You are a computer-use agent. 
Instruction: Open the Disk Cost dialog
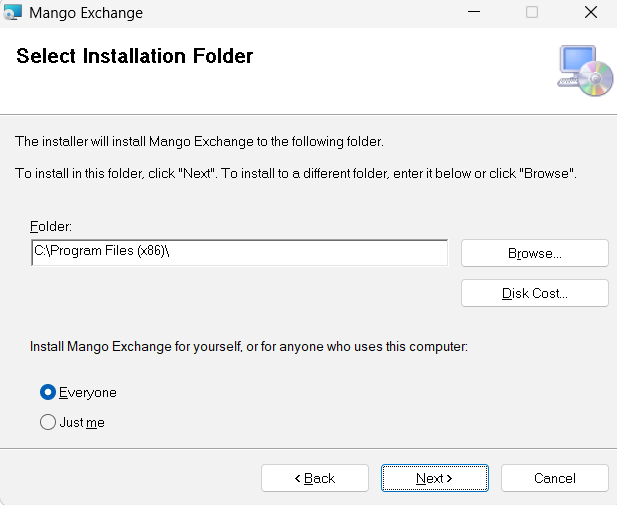[534, 293]
